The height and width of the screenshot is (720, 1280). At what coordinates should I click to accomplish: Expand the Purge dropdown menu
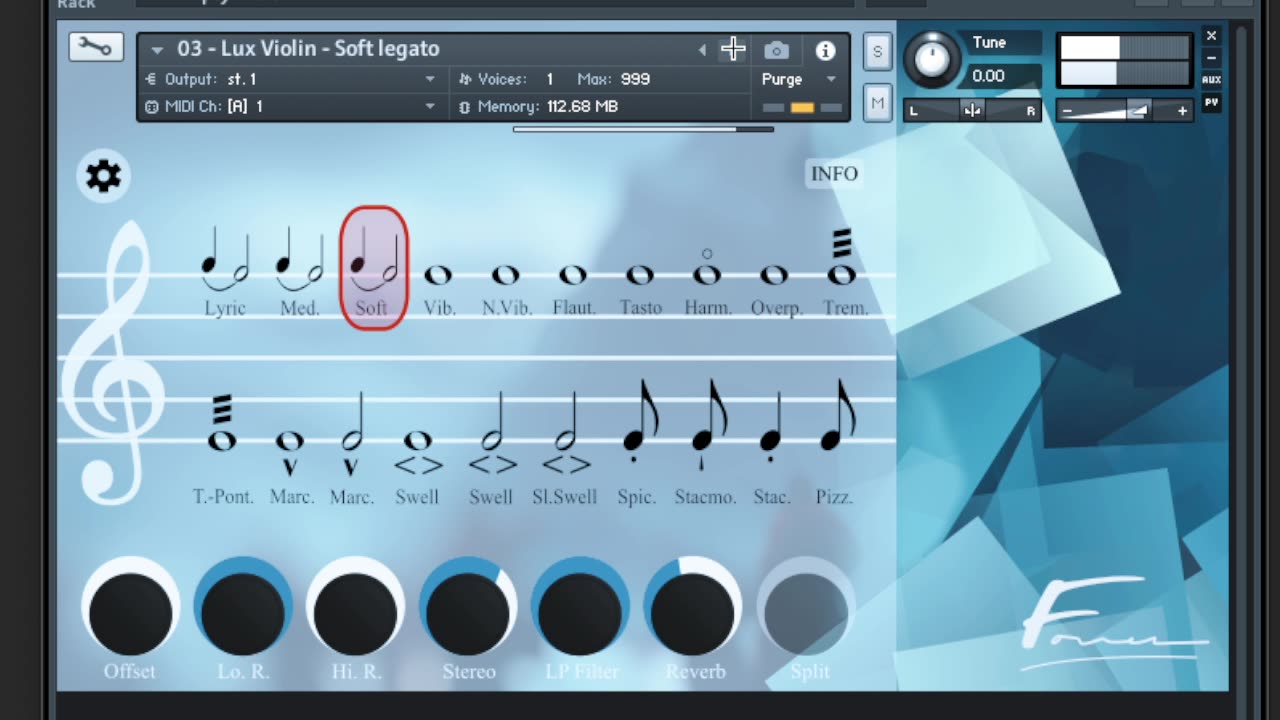pyautogui.click(x=799, y=79)
